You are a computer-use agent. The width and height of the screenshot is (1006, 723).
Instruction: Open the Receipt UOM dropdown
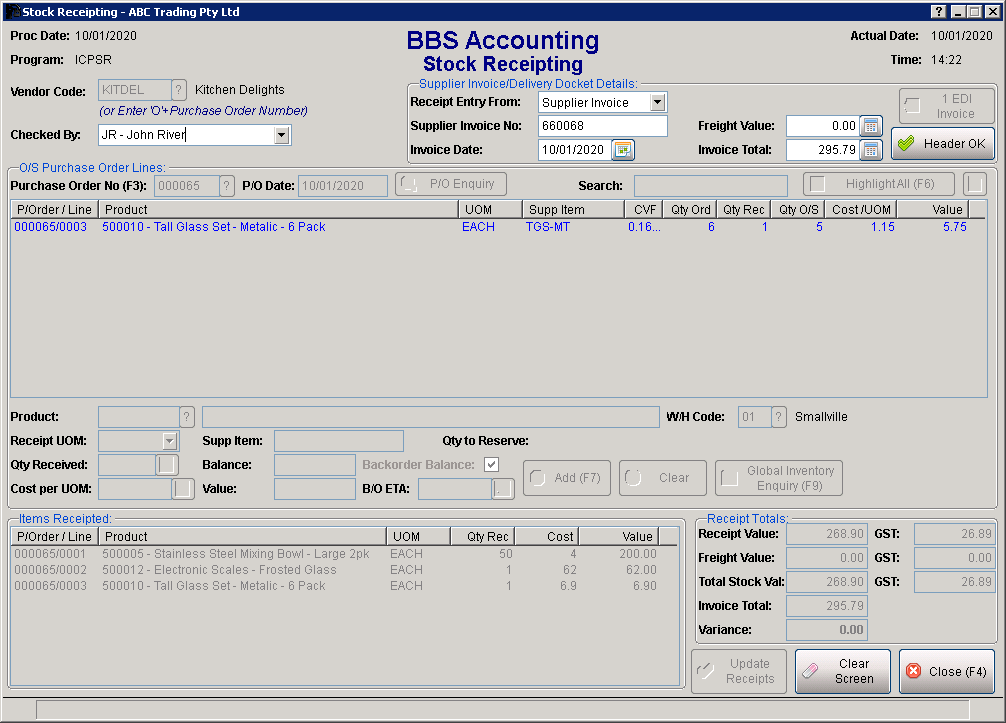pyautogui.click(x=169, y=441)
